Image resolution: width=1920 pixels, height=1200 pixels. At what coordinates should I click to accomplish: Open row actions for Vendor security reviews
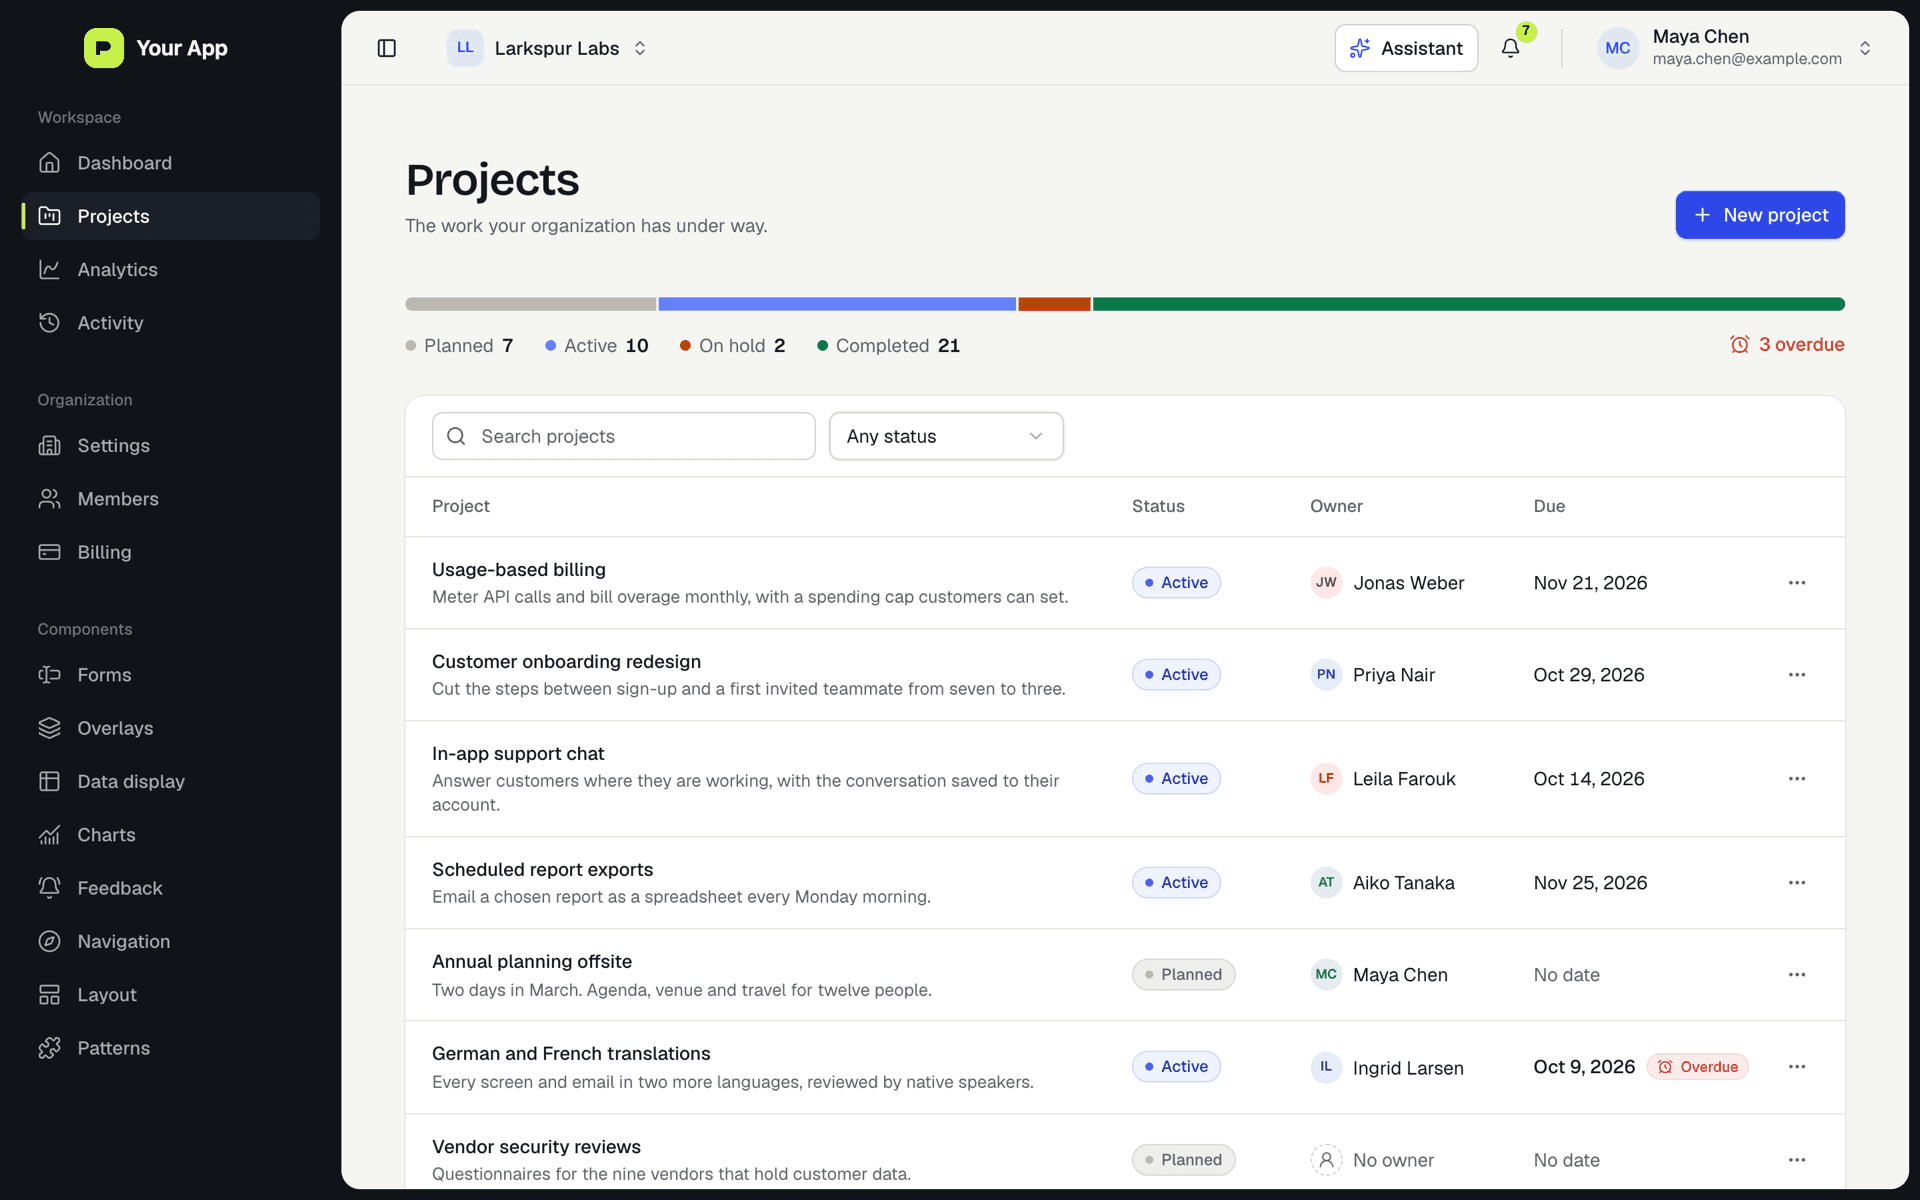1797,1160
